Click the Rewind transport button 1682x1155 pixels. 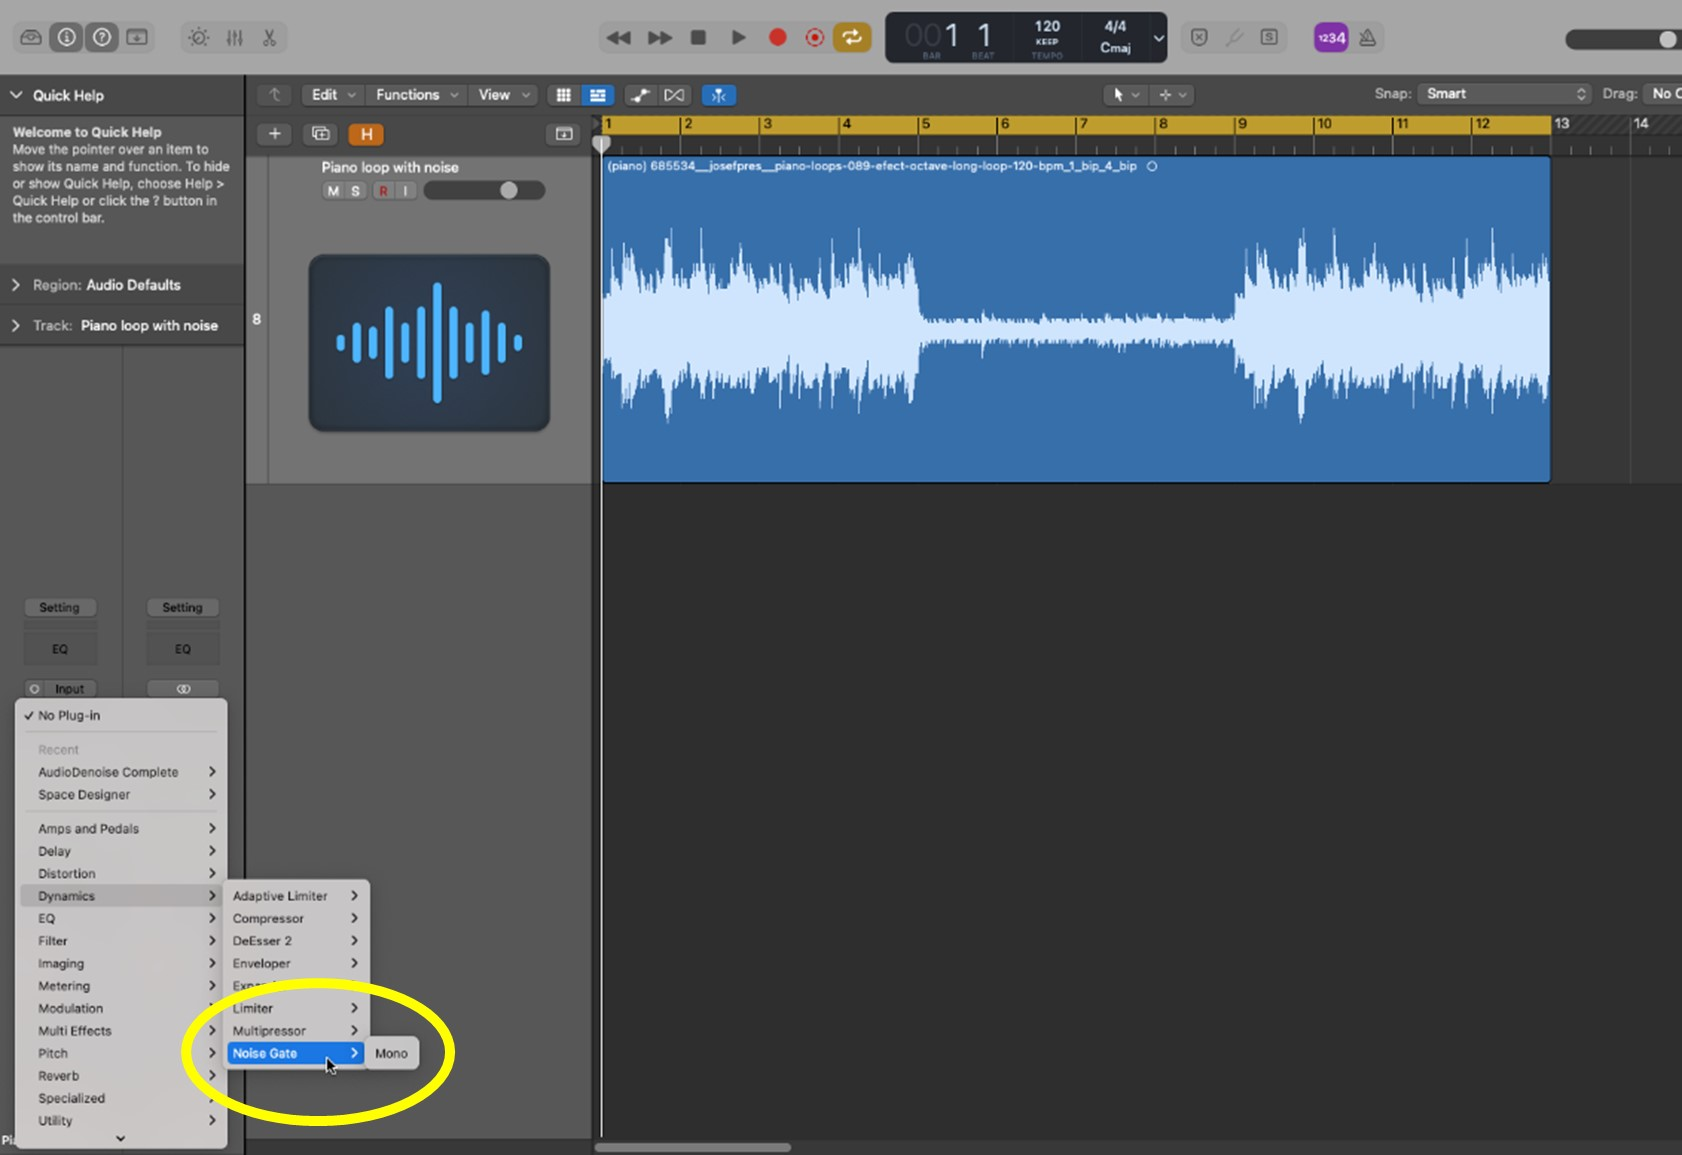[619, 38]
